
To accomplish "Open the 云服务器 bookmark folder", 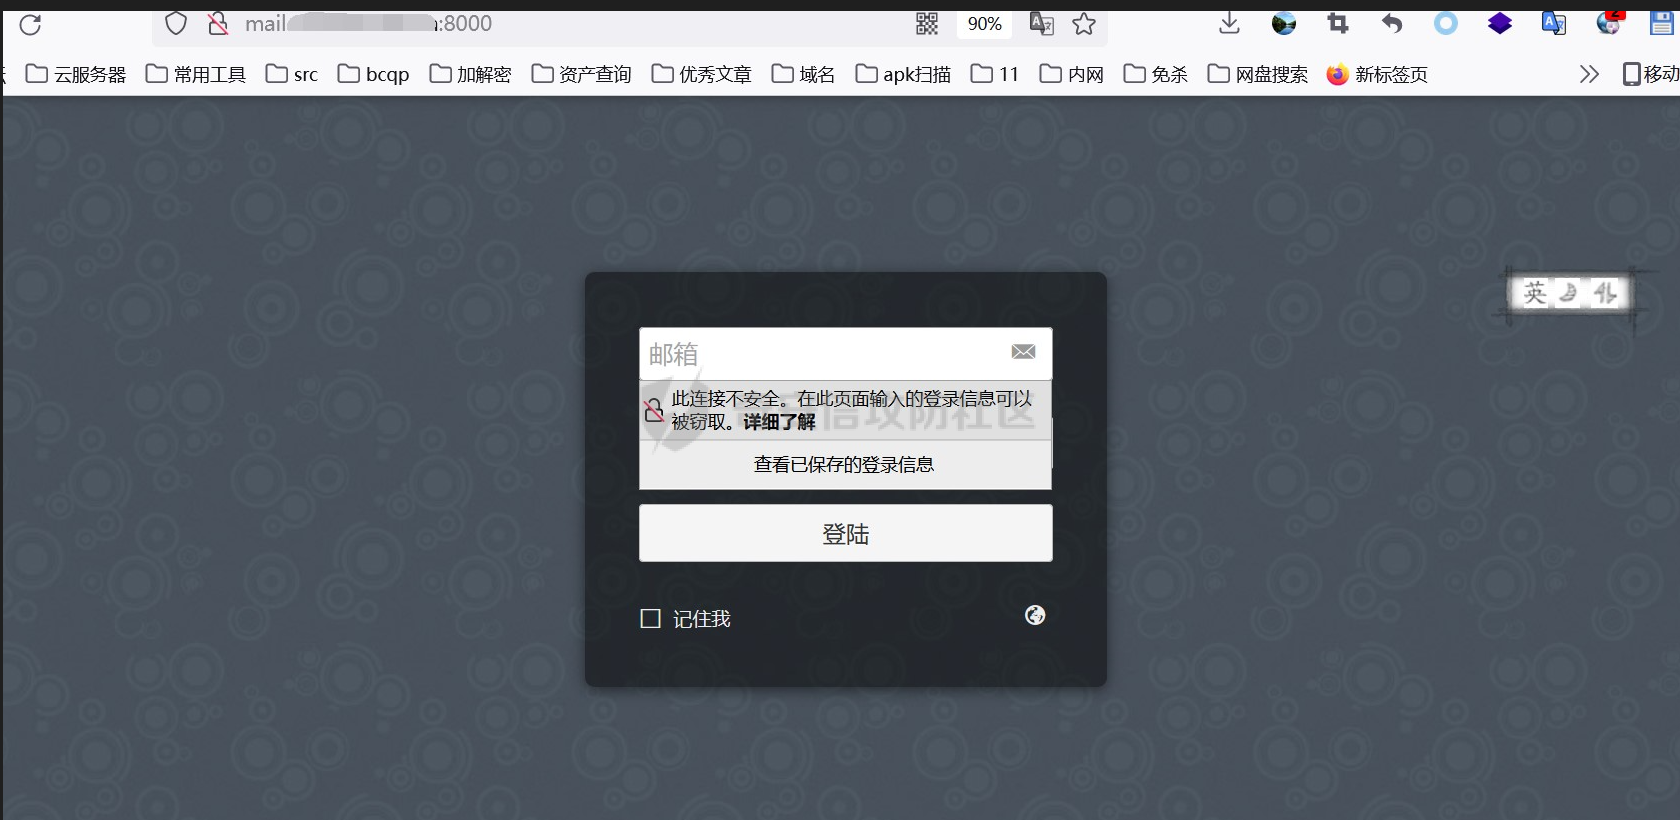I will pos(77,74).
